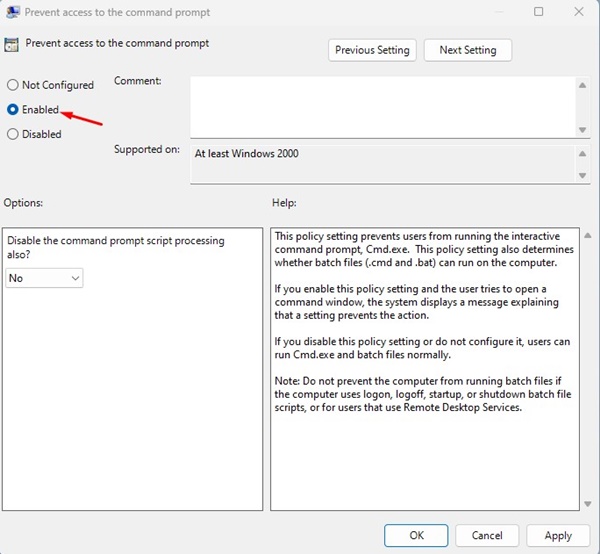Click the title bar policy editor icon
Image resolution: width=600 pixels, height=554 pixels.
pyautogui.click(x=13, y=12)
